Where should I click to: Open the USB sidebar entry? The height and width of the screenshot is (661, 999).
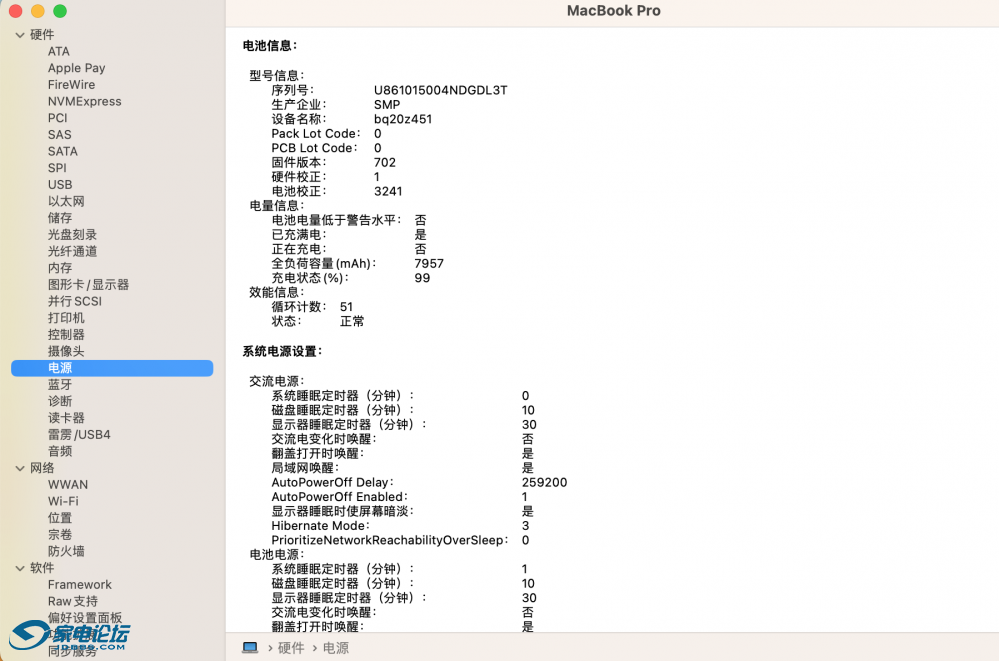[60, 184]
